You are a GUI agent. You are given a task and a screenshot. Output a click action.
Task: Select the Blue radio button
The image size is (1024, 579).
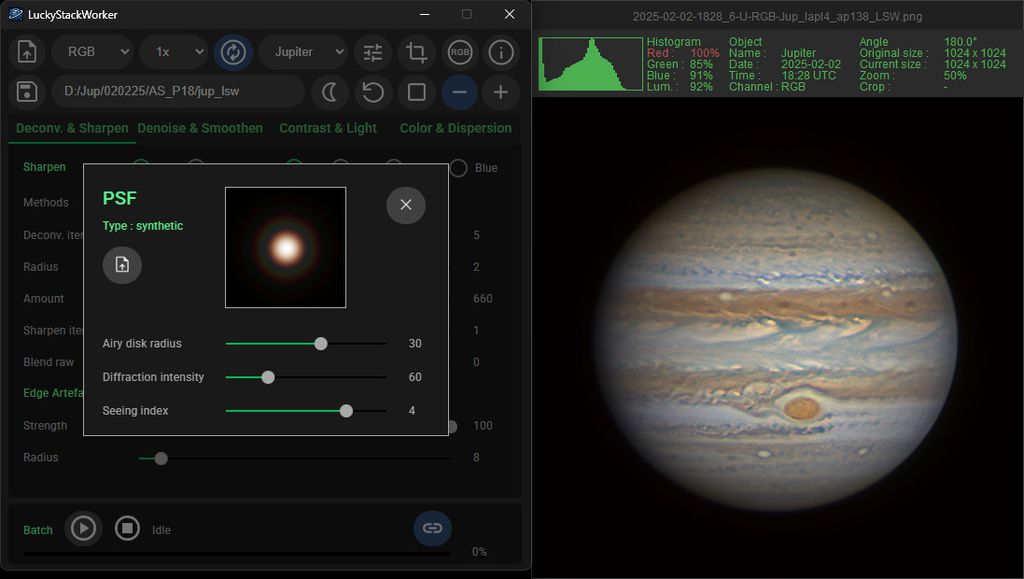click(x=458, y=168)
